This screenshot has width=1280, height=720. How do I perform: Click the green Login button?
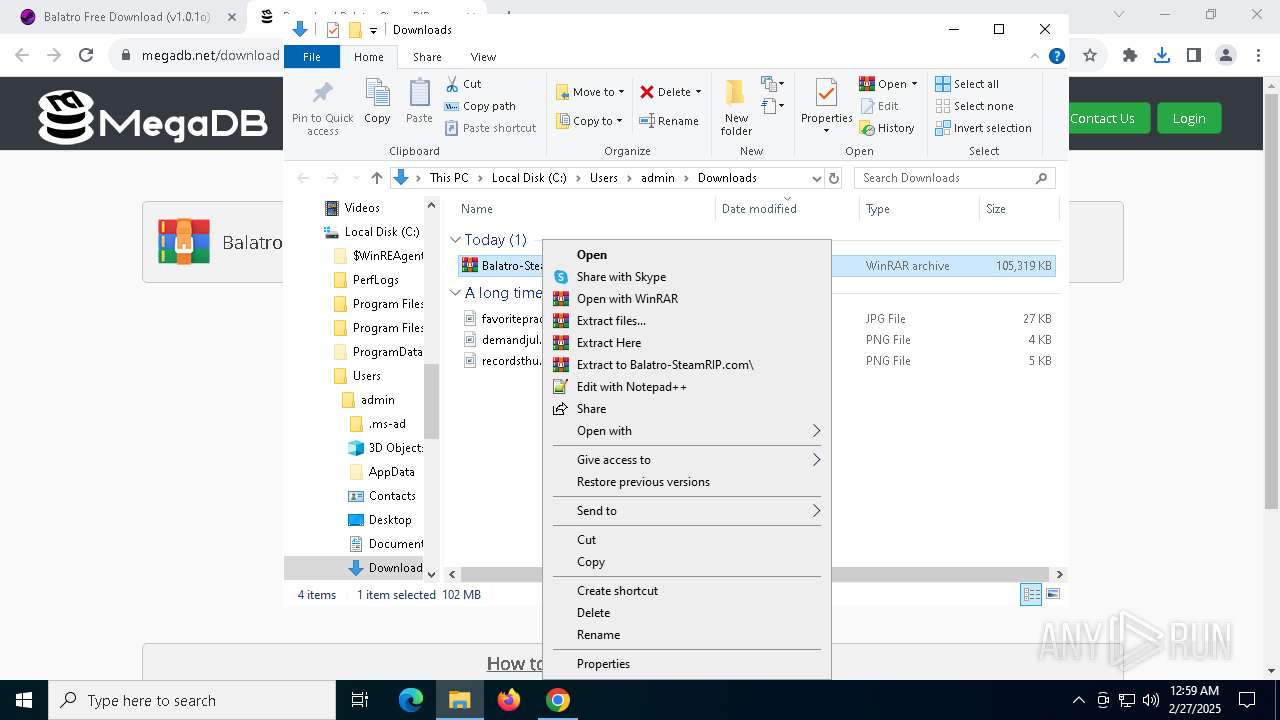pyautogui.click(x=1189, y=118)
